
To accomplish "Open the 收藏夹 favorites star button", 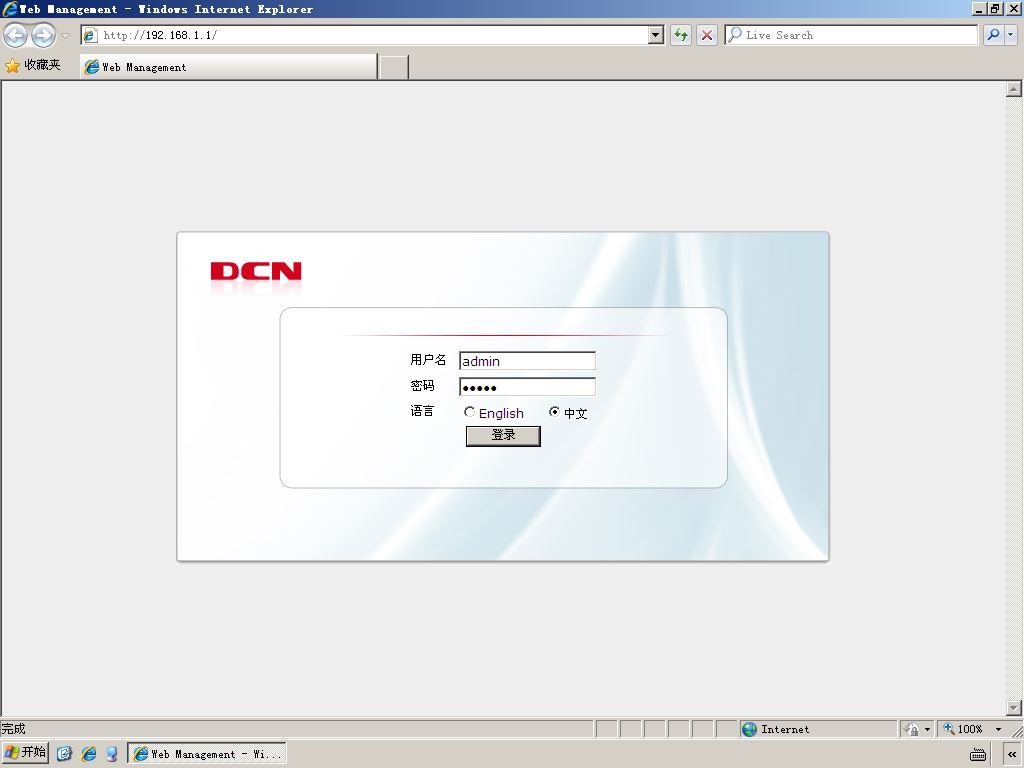I will (33, 65).
